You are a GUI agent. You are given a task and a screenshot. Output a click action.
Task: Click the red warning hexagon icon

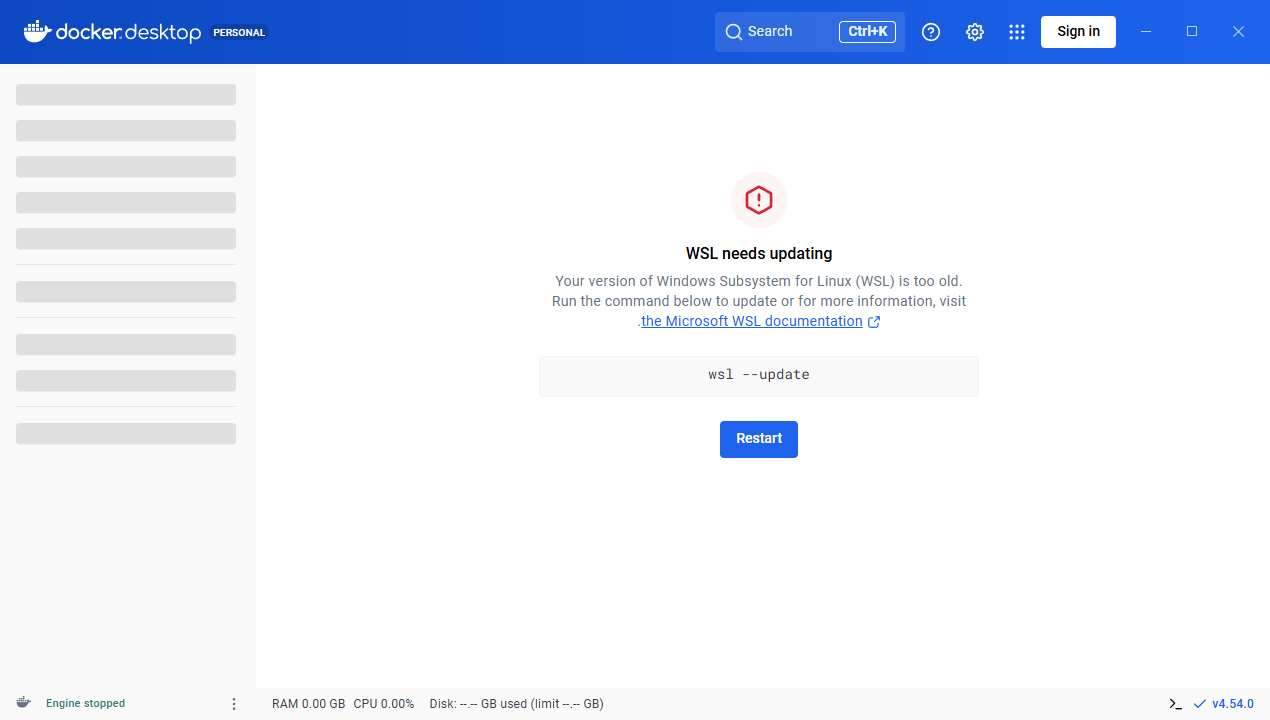tap(759, 200)
